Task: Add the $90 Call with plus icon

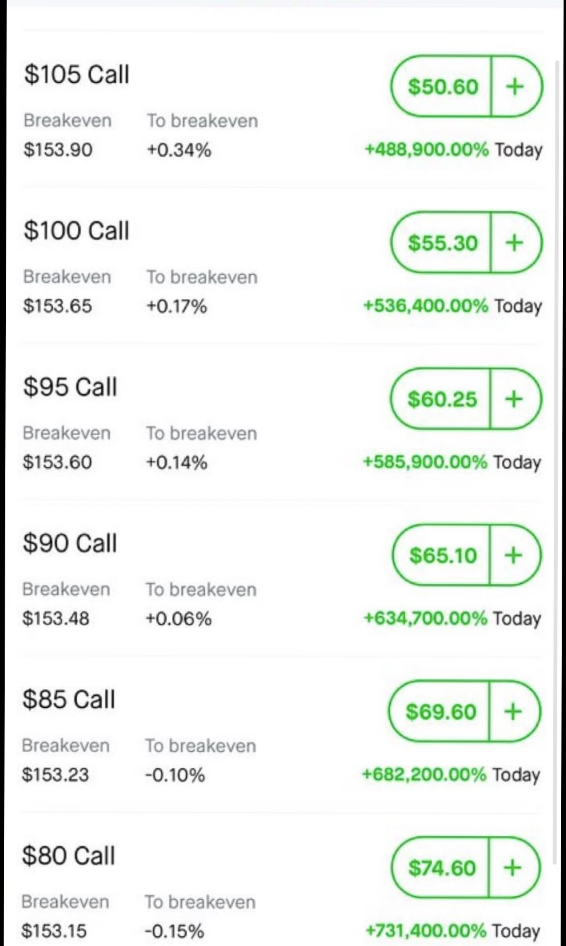Action: (x=514, y=555)
